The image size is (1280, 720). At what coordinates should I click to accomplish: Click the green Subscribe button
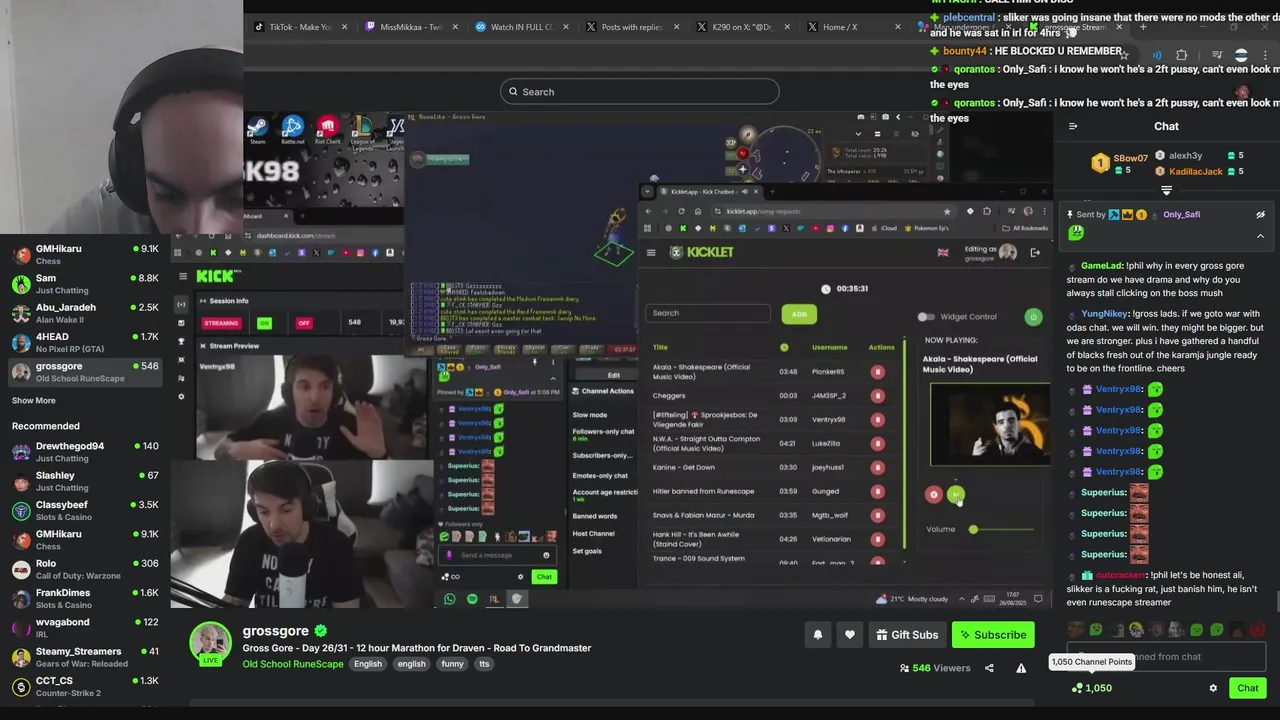992,635
